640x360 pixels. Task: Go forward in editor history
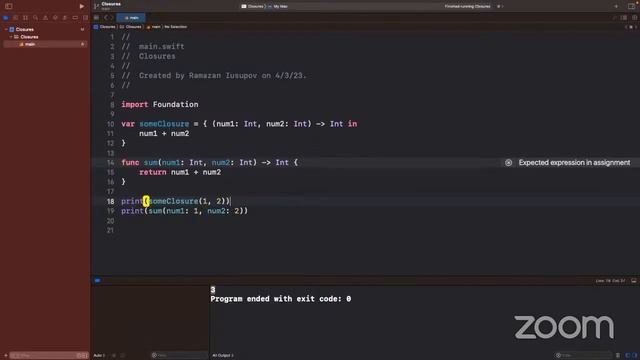click(x=111, y=18)
